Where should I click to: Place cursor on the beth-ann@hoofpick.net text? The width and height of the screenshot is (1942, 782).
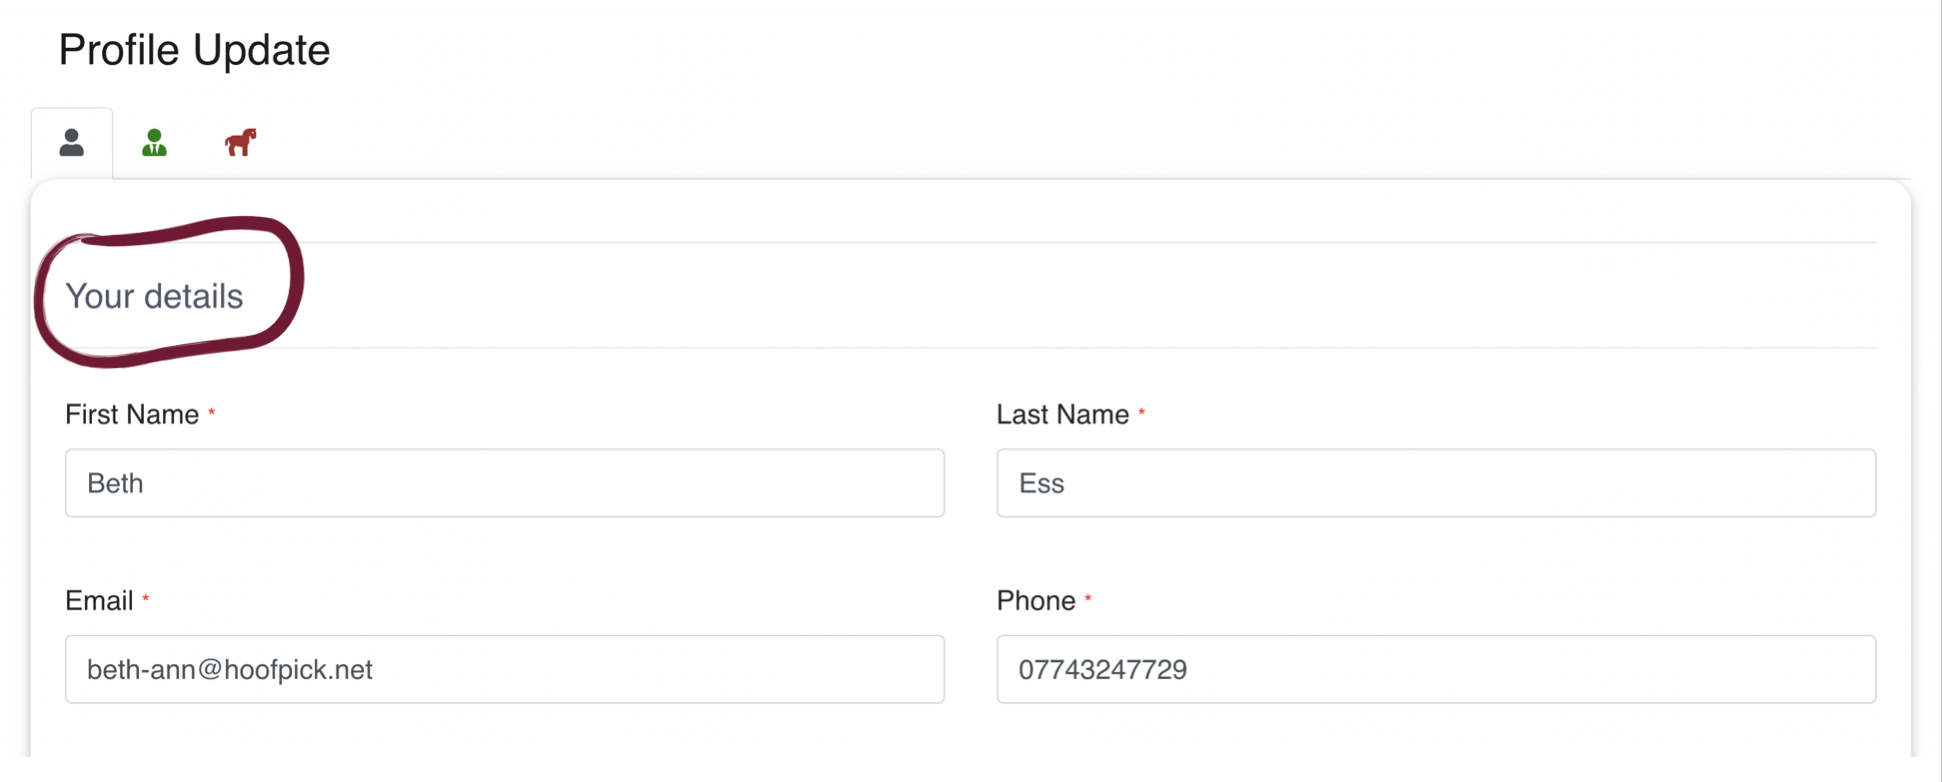point(230,669)
